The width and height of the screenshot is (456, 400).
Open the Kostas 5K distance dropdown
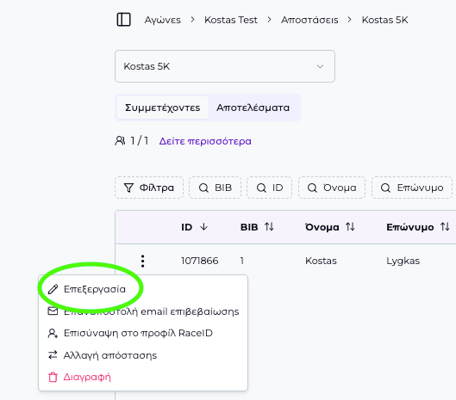[x=225, y=66]
